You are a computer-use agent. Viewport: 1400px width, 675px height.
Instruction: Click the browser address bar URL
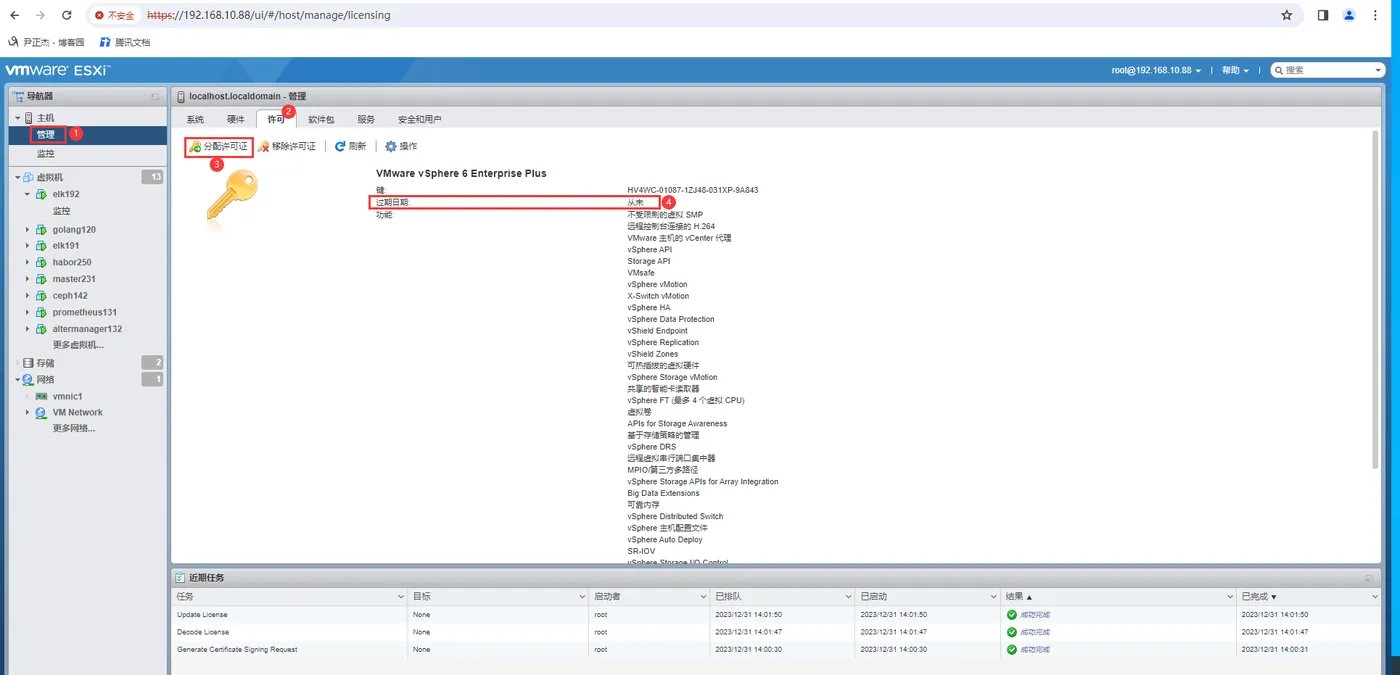[x=268, y=15]
